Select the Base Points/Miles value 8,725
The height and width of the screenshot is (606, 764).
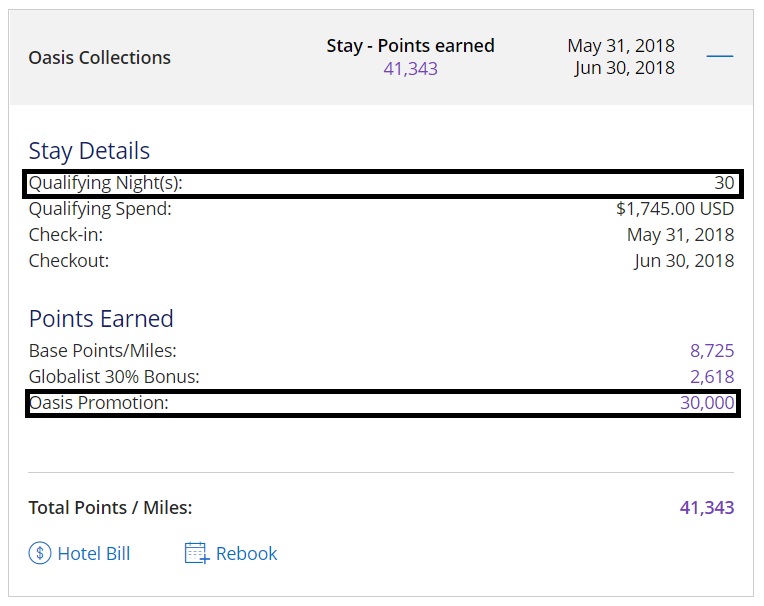(711, 351)
